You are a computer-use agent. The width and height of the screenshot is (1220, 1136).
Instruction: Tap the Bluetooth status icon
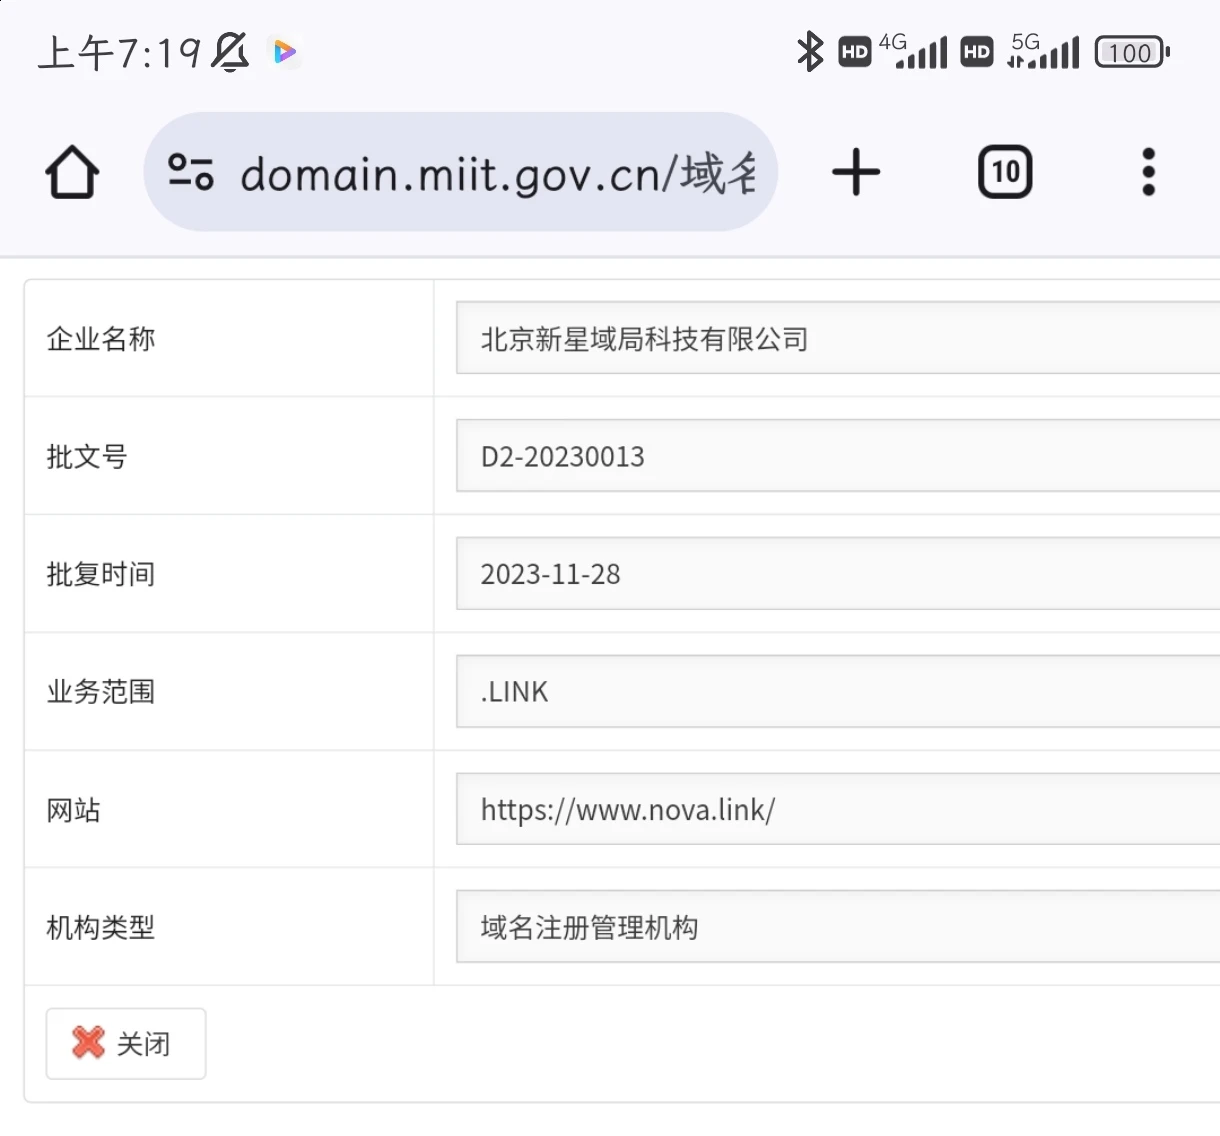point(809,52)
